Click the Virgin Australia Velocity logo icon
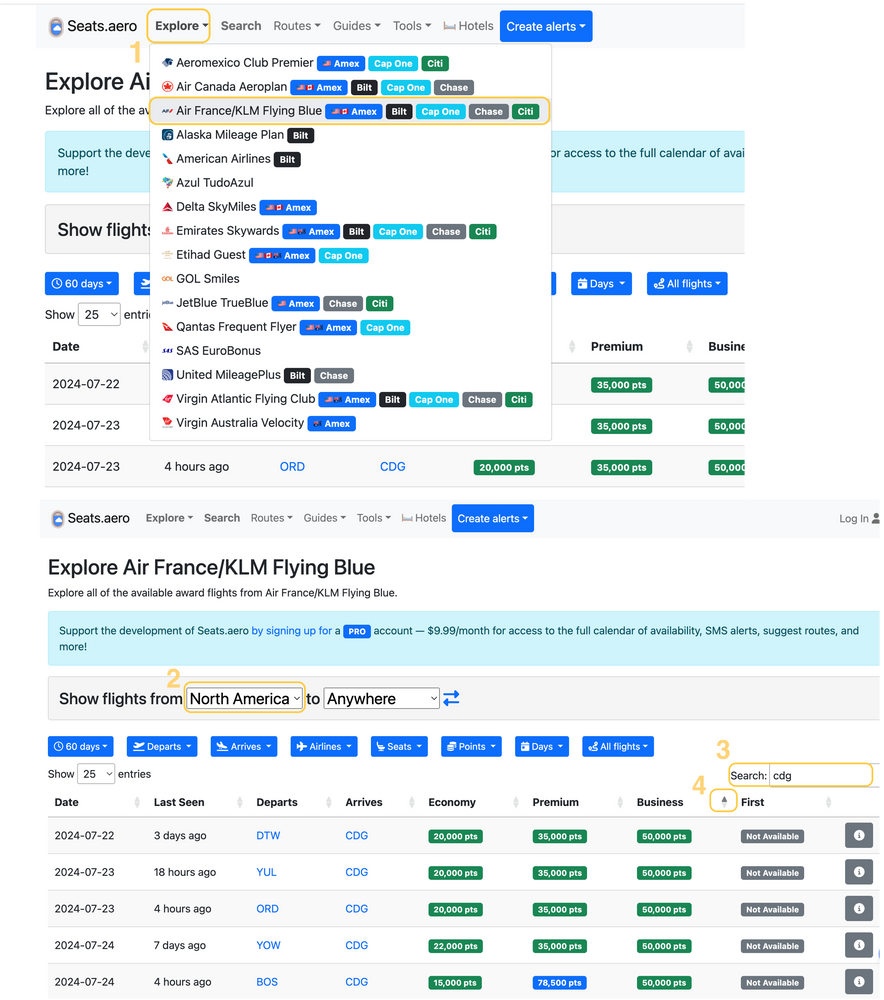 click(167, 423)
